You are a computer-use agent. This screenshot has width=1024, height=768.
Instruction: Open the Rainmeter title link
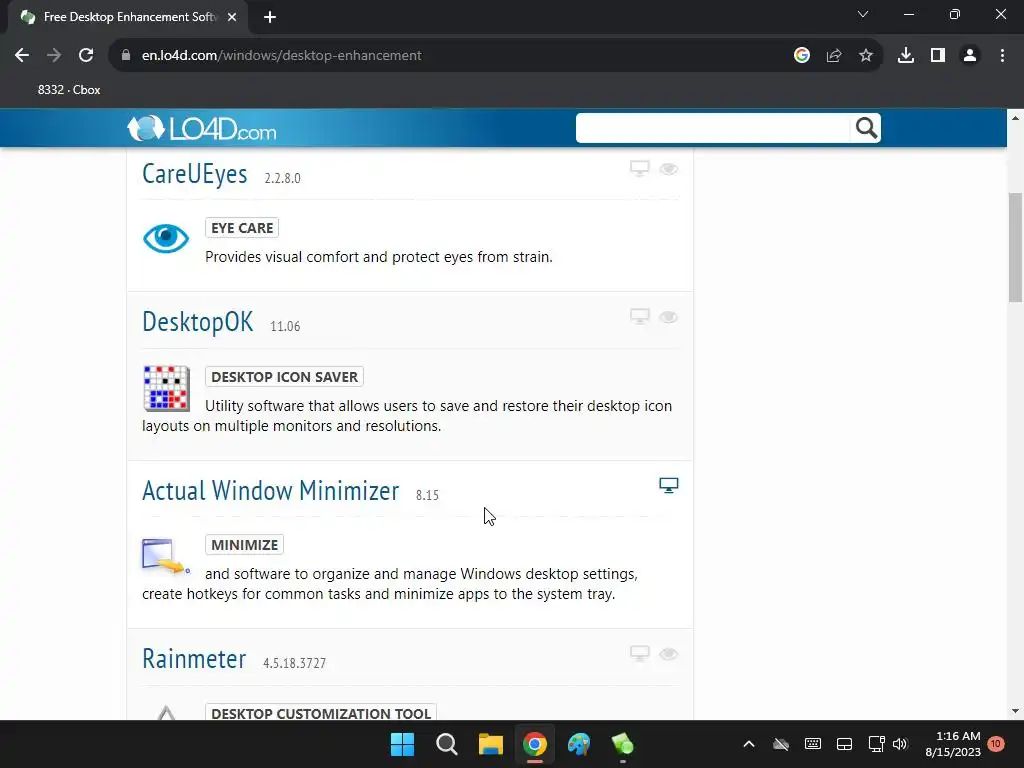(194, 658)
